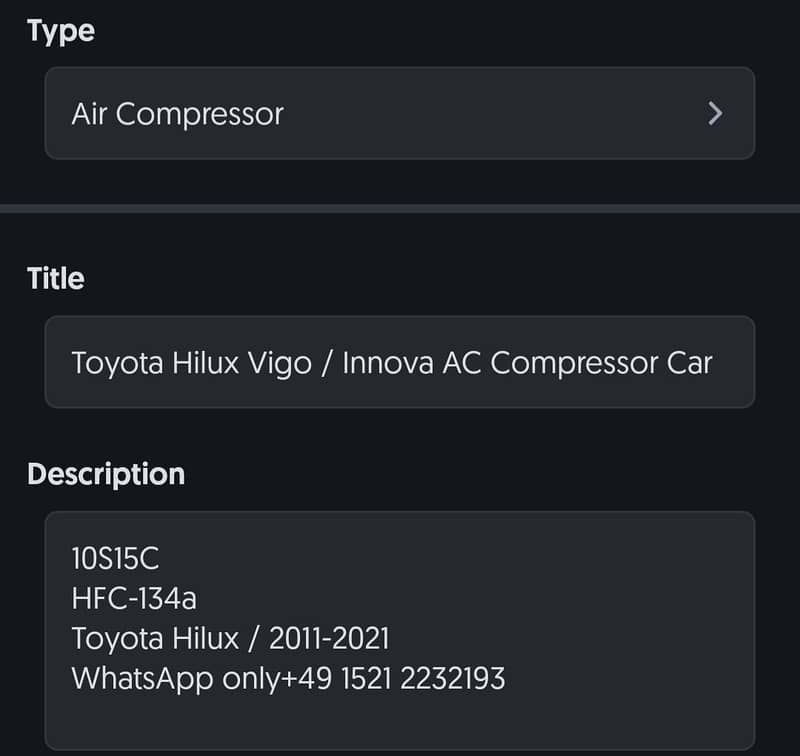Click the chevron arrow on Air Compressor row
This screenshot has width=800, height=756.
[715, 114]
